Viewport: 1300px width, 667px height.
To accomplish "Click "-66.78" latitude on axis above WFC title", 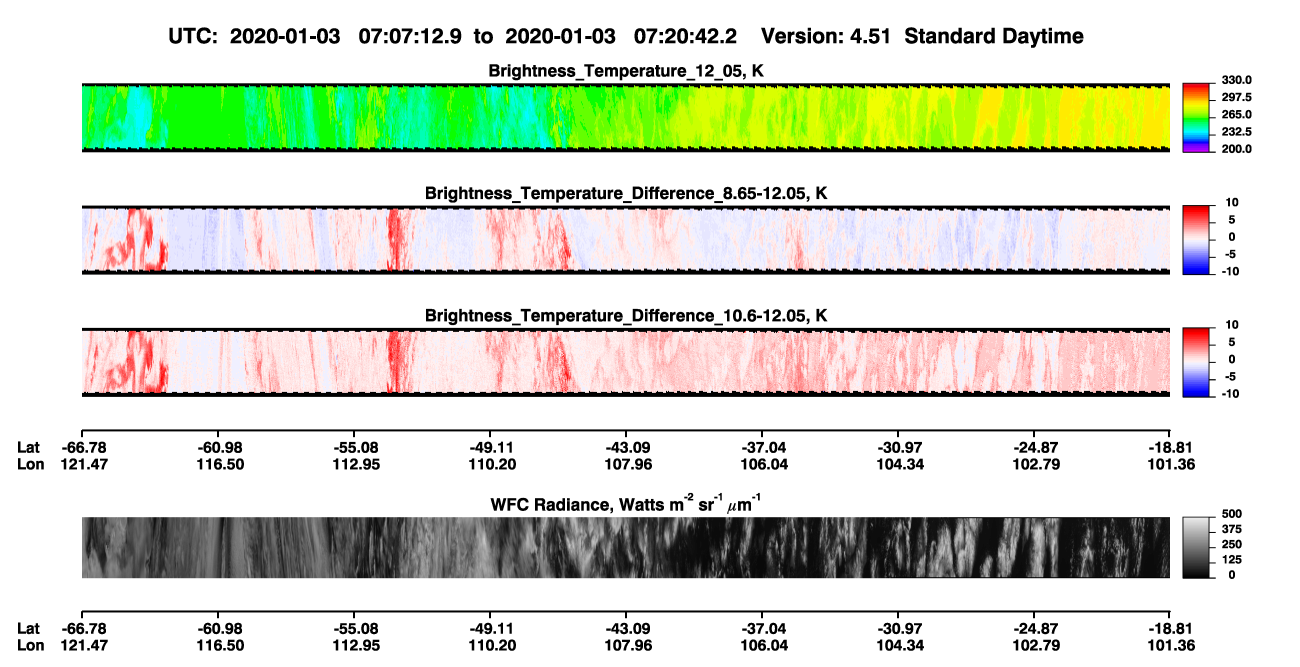I will tap(82, 446).
